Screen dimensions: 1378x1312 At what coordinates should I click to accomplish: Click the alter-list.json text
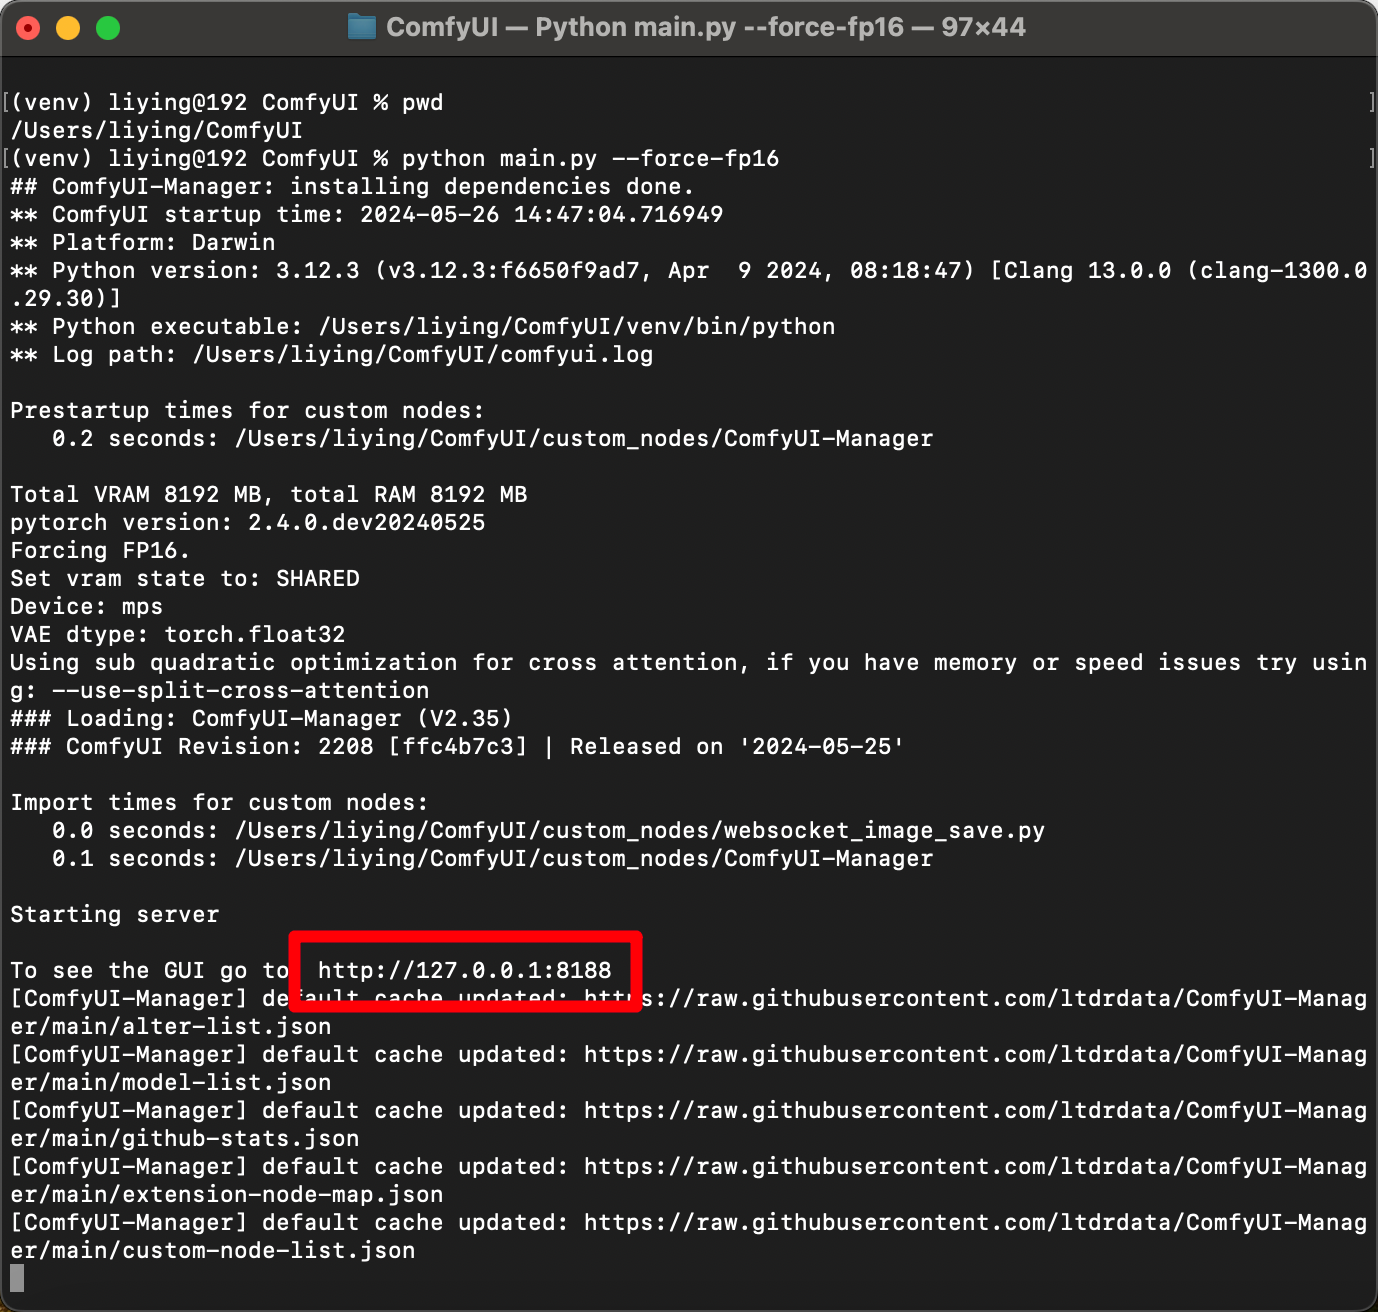pos(226,1027)
